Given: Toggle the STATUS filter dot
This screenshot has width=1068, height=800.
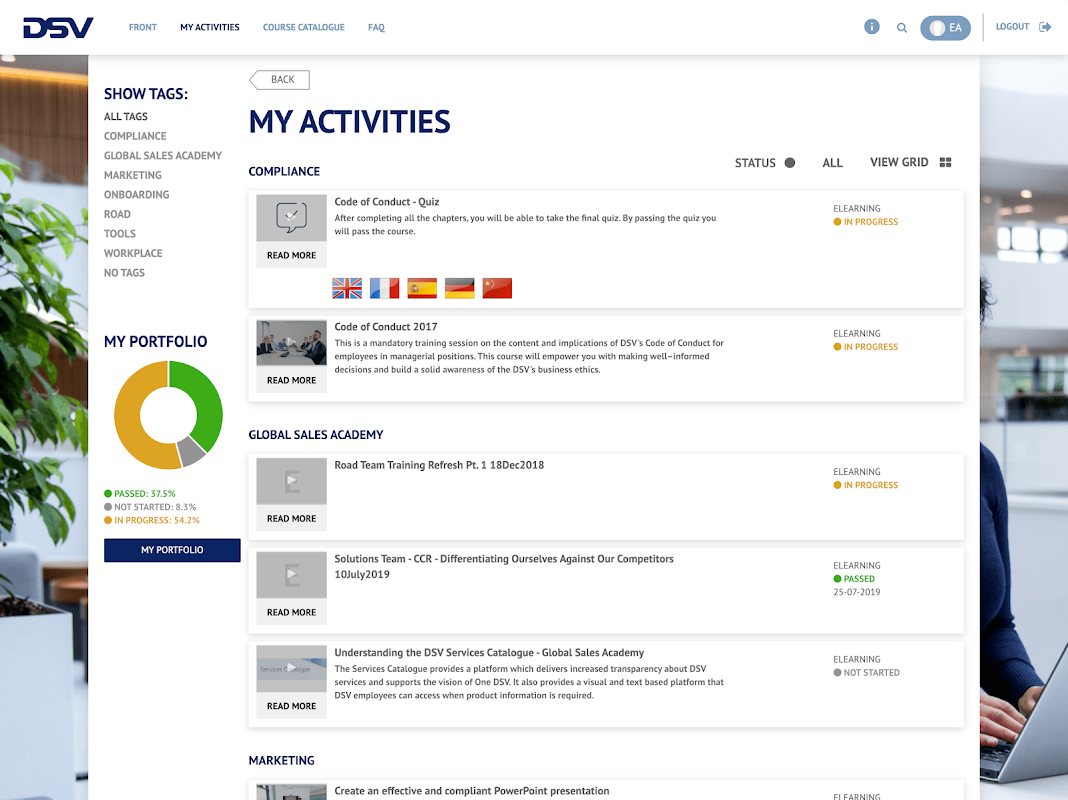Looking at the screenshot, I should (x=789, y=163).
